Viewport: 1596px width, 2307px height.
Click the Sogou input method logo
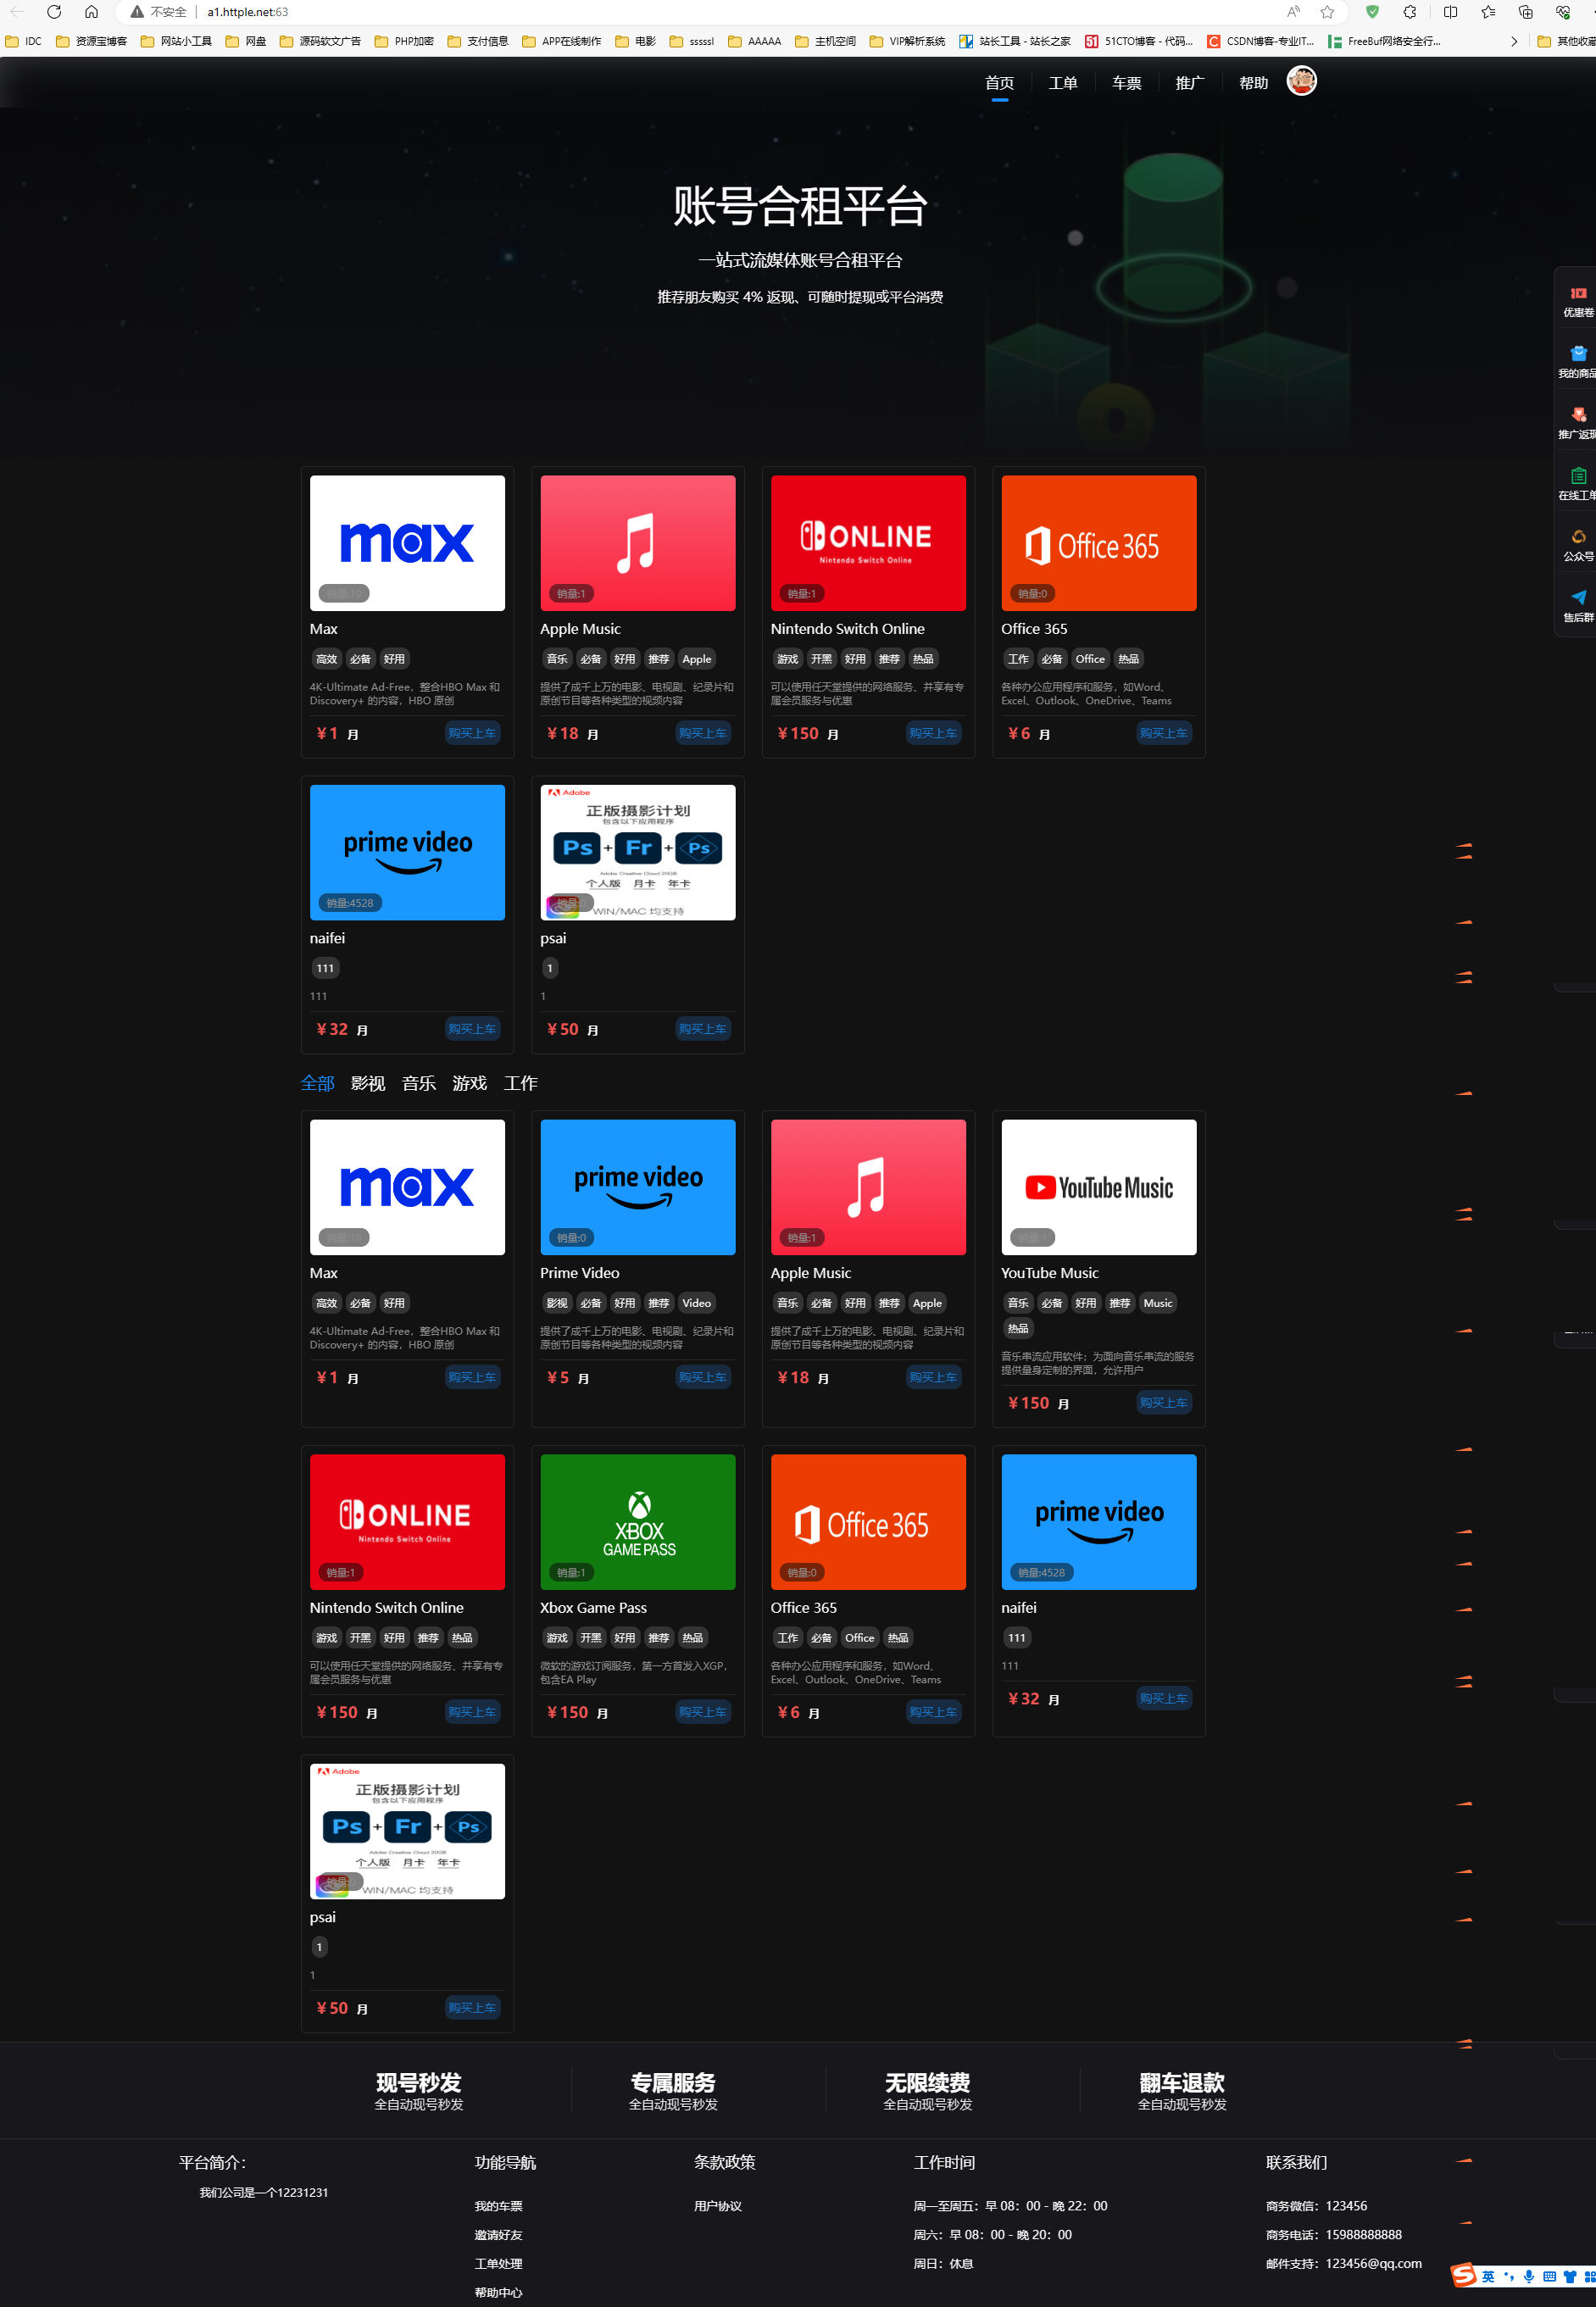point(1464,2276)
